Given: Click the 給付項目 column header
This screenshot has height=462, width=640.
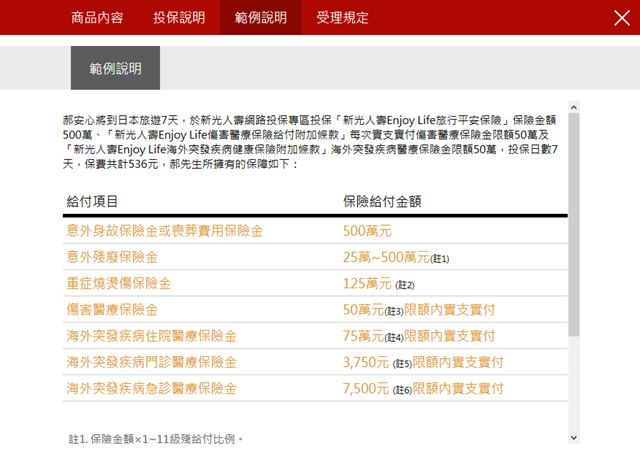Looking at the screenshot, I should point(92,201).
